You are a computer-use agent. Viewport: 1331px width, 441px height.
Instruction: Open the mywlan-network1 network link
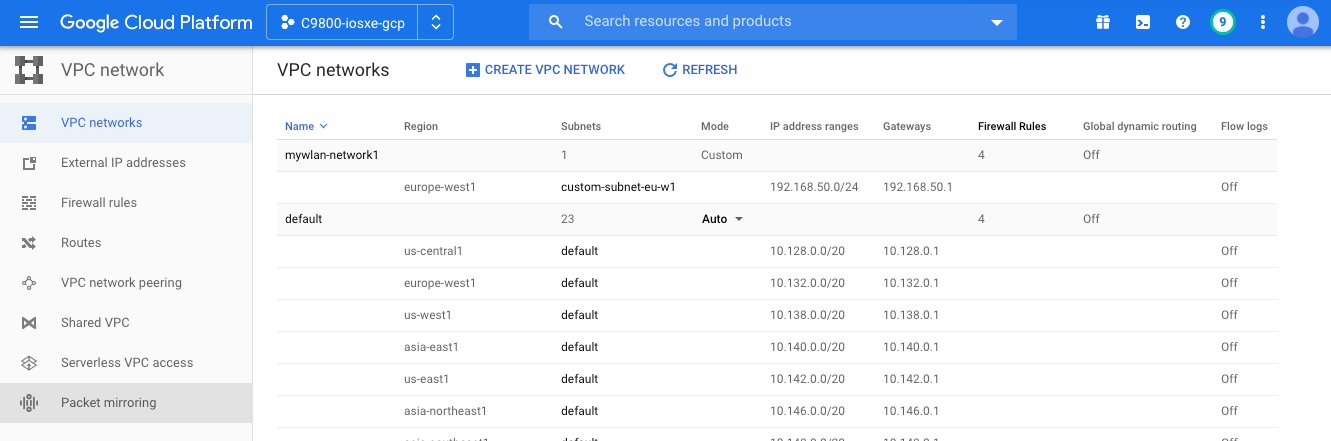point(331,155)
